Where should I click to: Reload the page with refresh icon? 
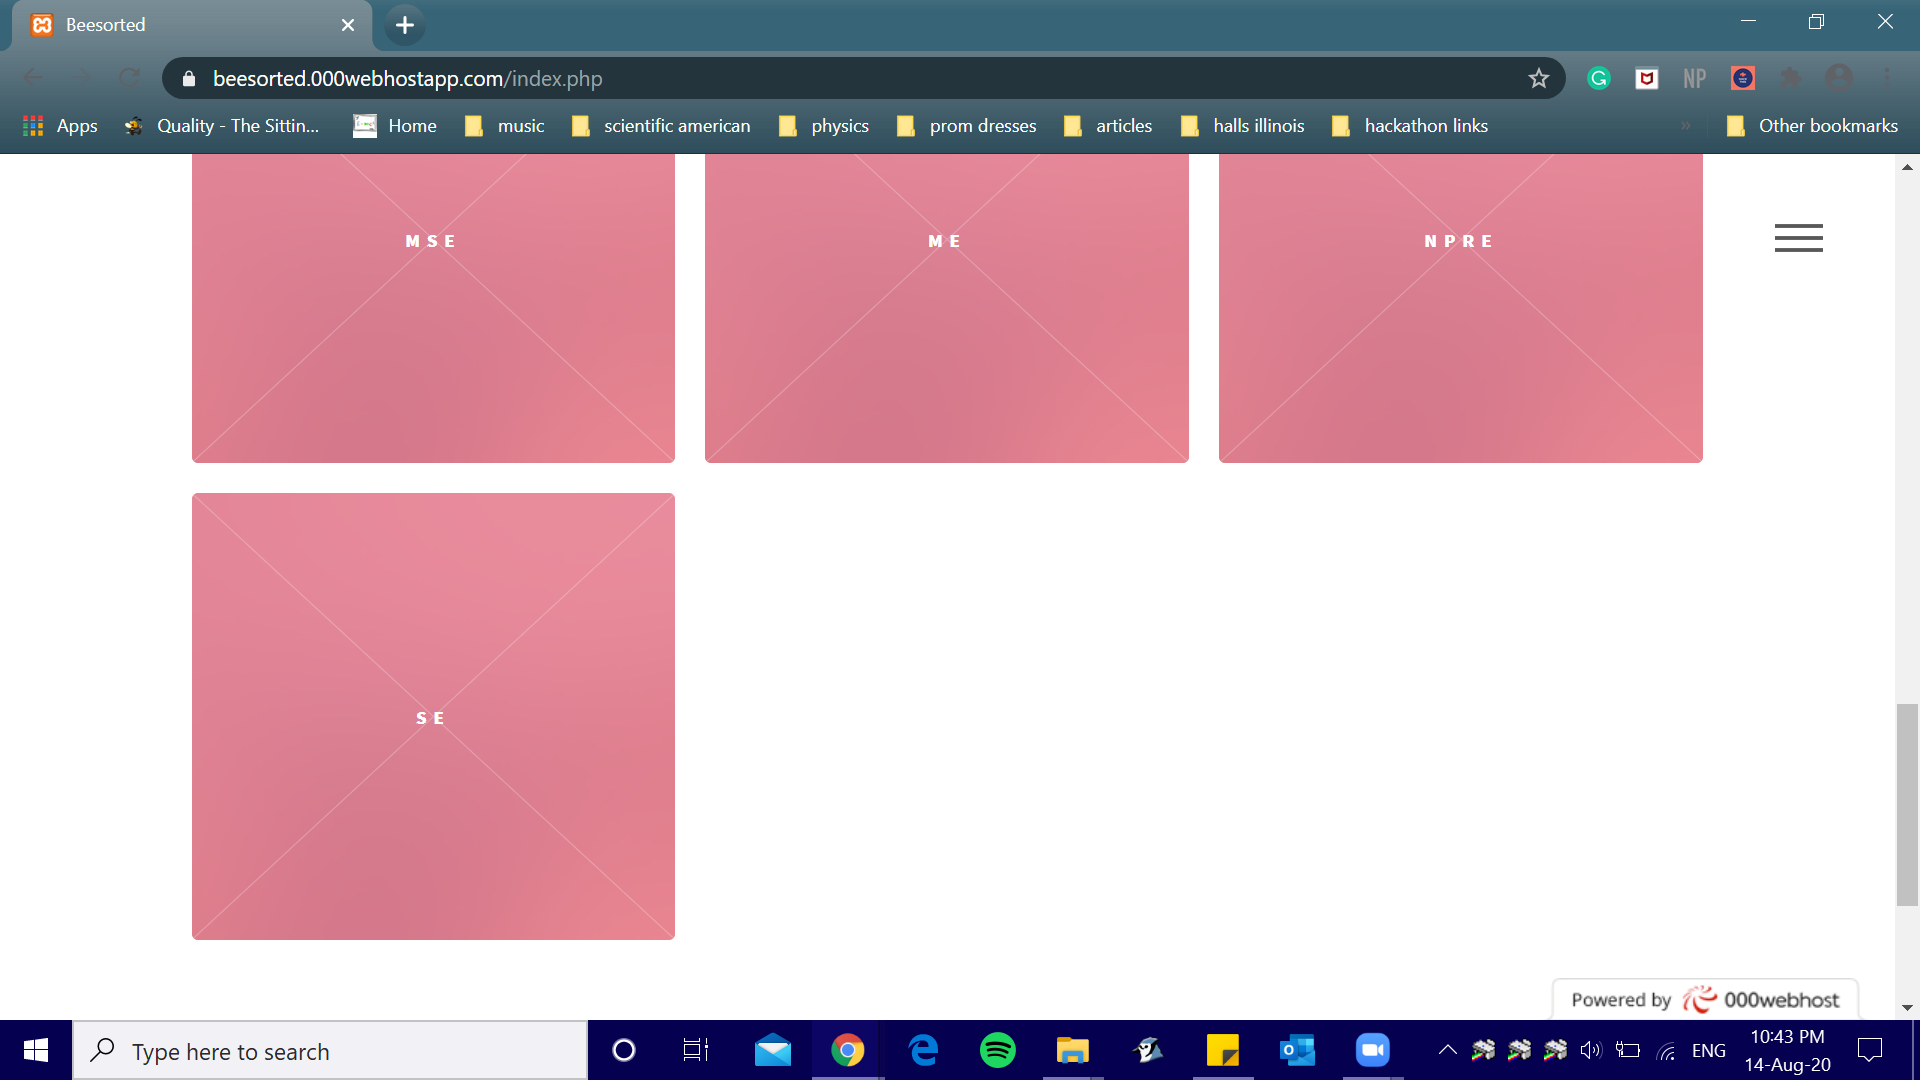(130, 78)
